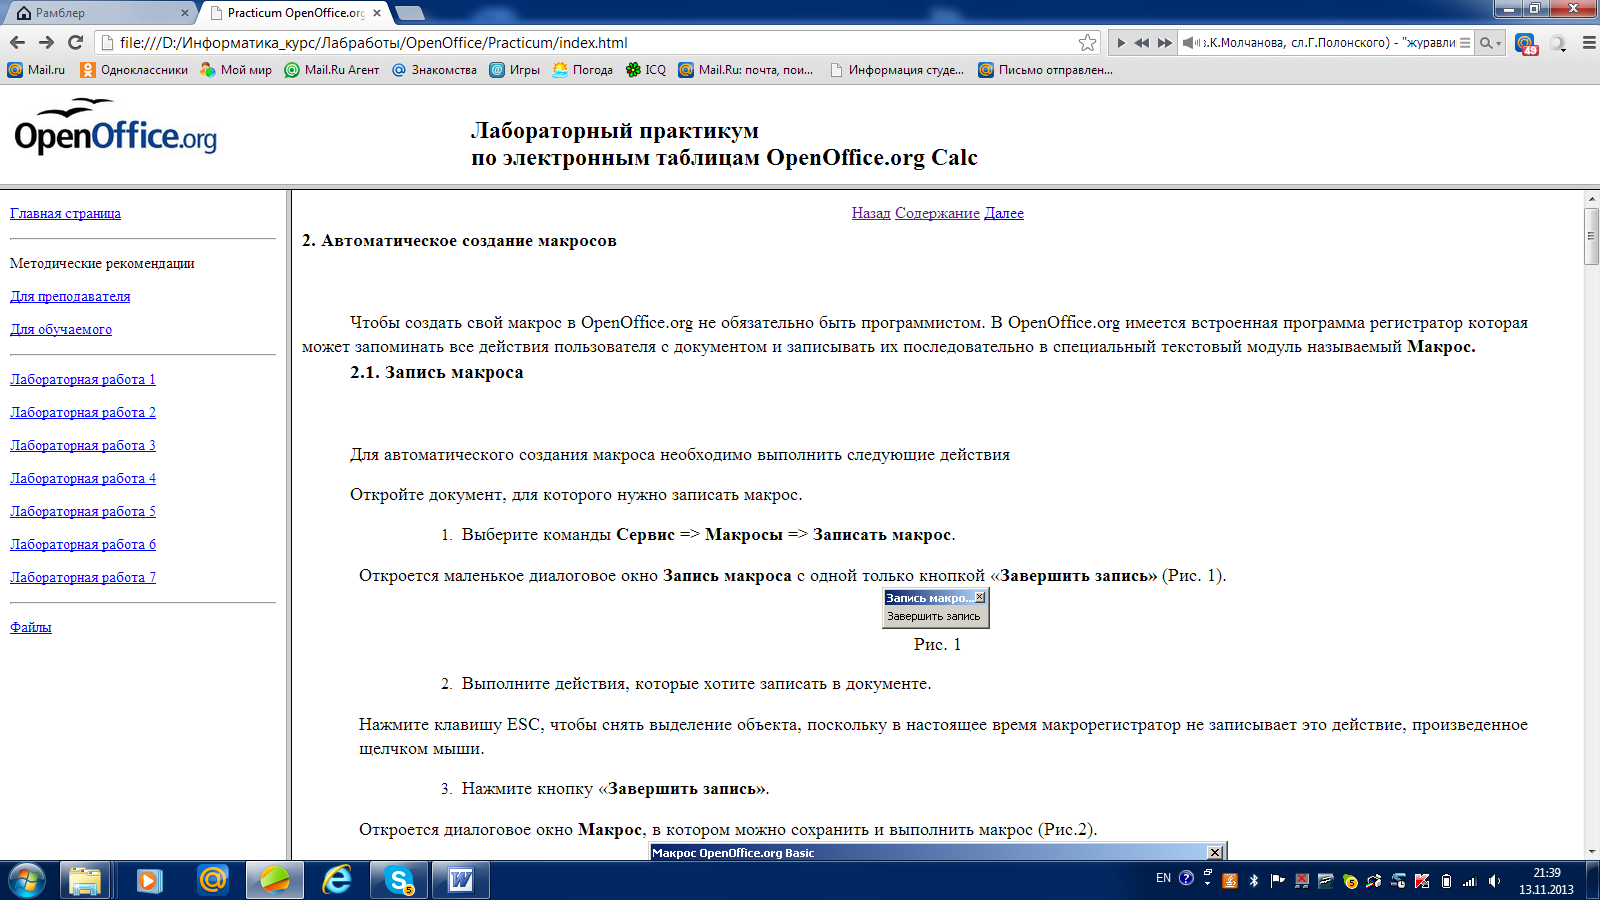Viewport: 1600px width, 900px height.
Task: Click the scrollbar down arrow
Action: pyautogui.click(x=1591, y=852)
